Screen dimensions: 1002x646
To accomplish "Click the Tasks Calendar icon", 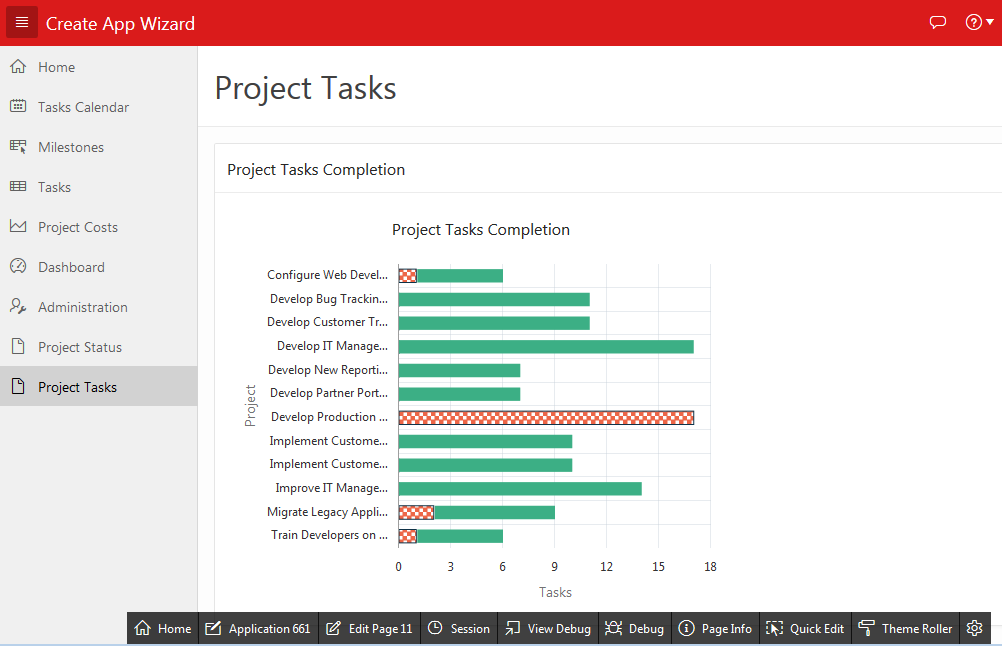I will 18,106.
